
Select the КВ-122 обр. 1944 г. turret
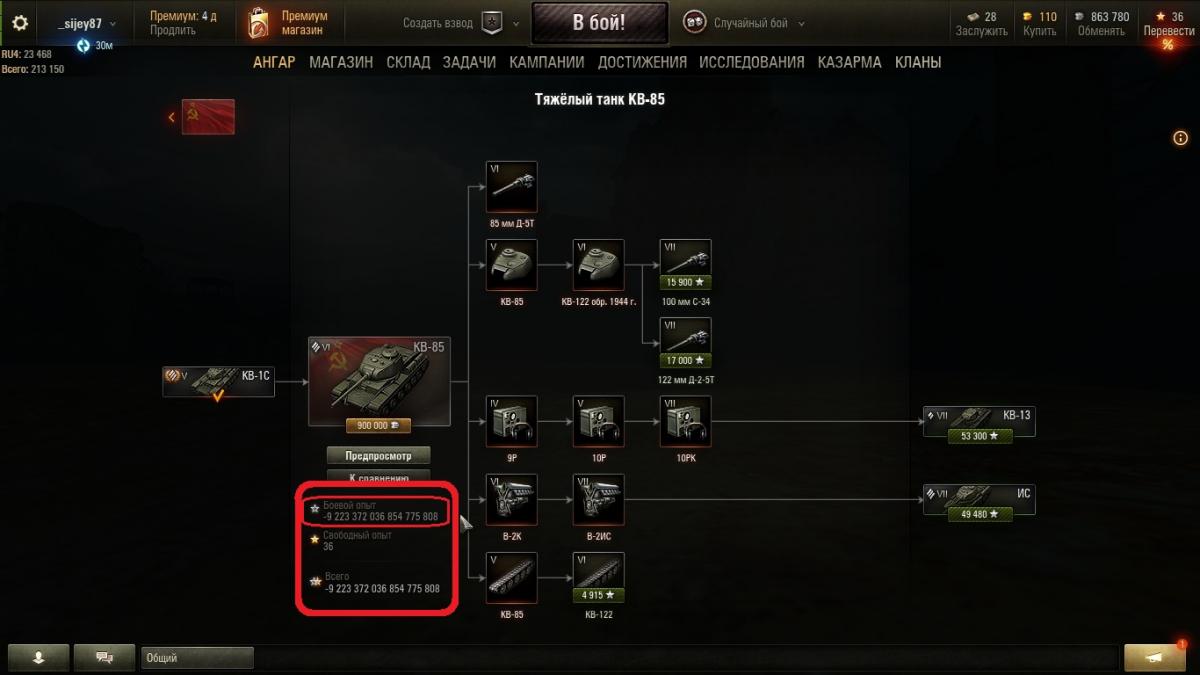pyautogui.click(x=599, y=265)
